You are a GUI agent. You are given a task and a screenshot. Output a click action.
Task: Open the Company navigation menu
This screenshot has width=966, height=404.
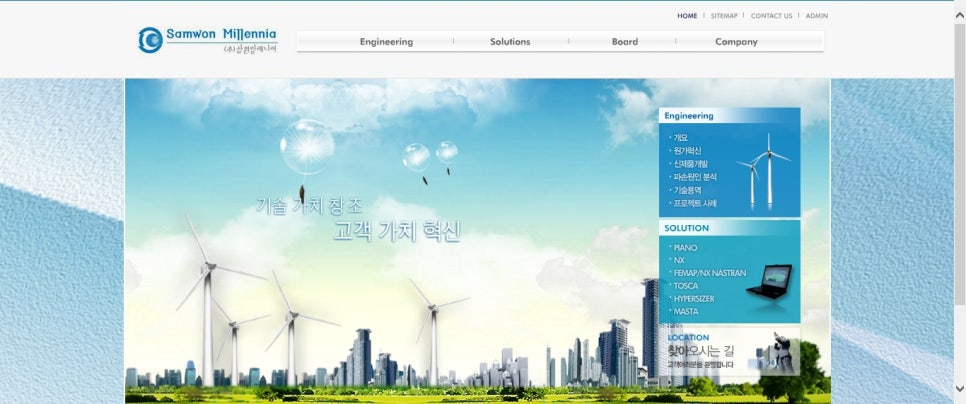[736, 42]
